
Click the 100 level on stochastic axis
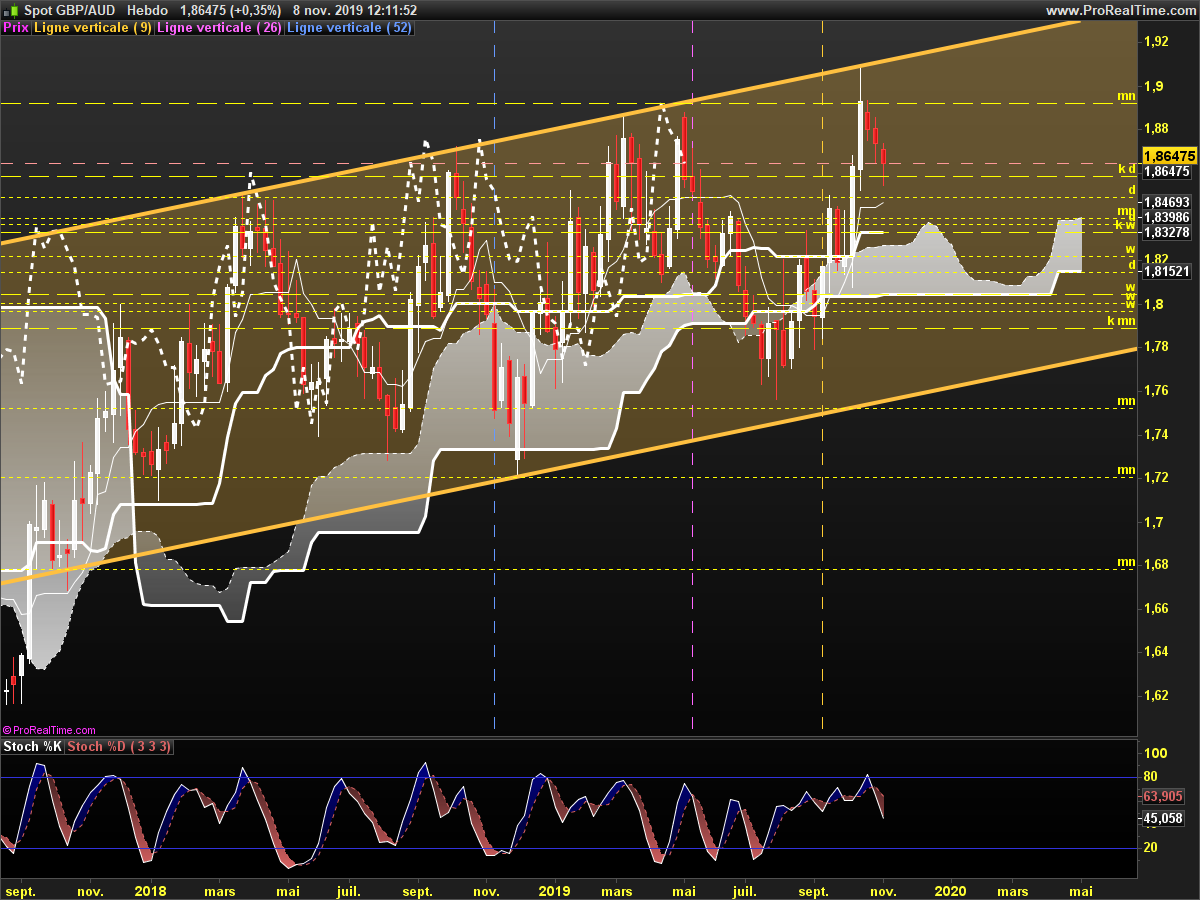(1154, 752)
